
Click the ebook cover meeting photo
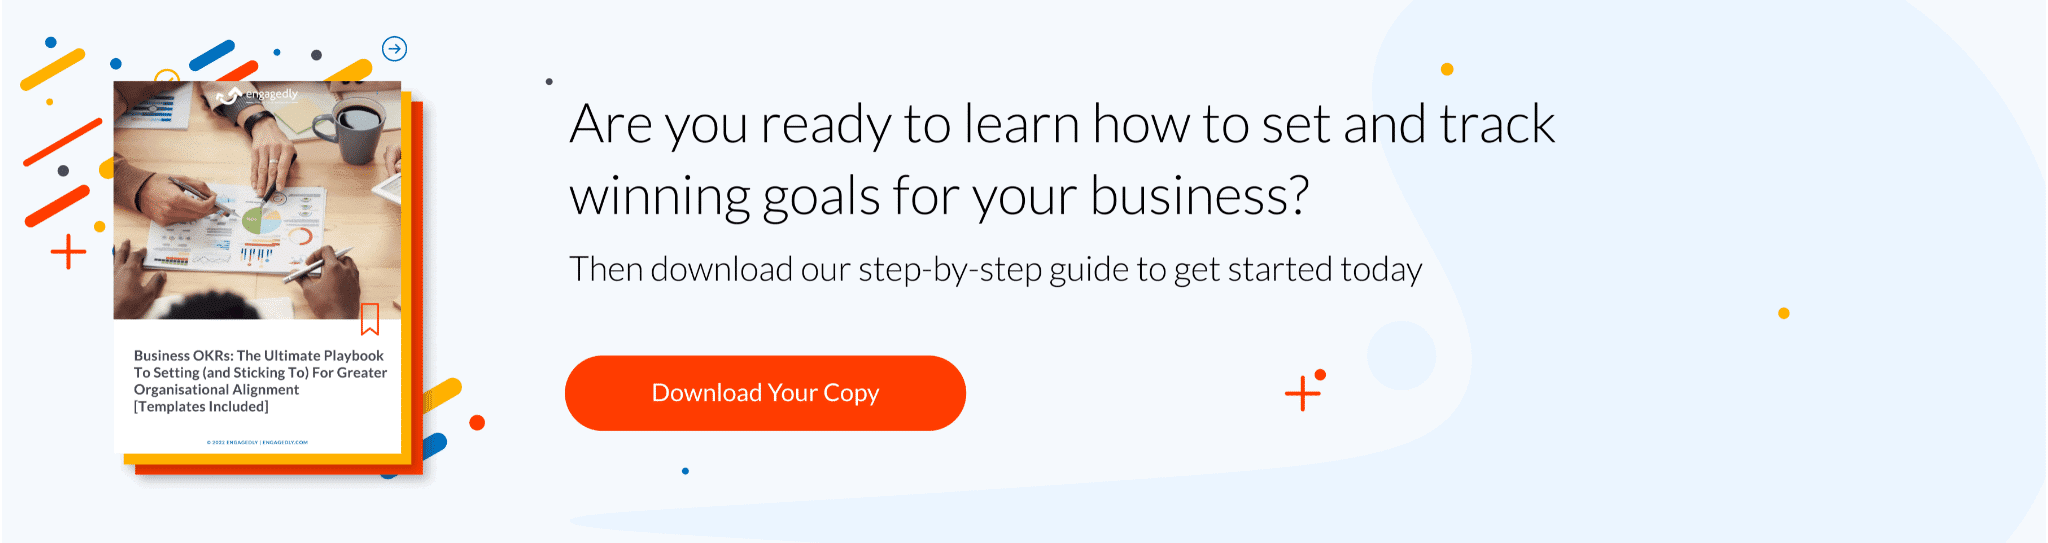[x=257, y=200]
